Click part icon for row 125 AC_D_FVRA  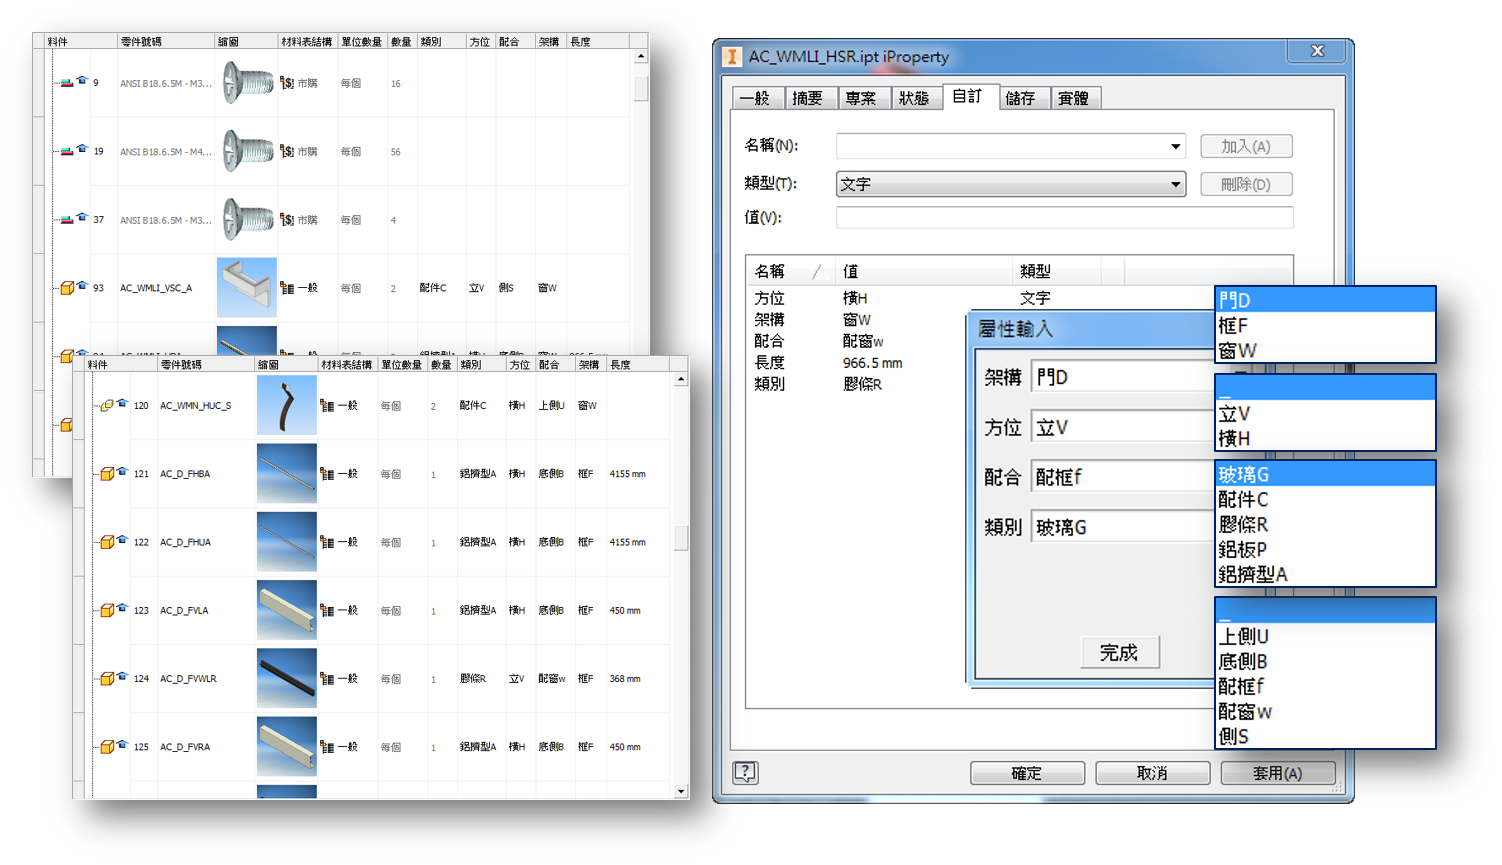[x=106, y=747]
